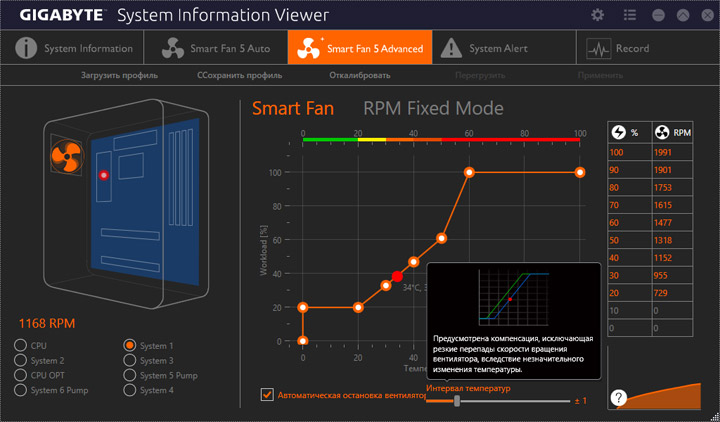Image resolution: width=720 pixels, height=422 pixels.
Task: Click the Интервал температур label
Action: click(x=468, y=388)
